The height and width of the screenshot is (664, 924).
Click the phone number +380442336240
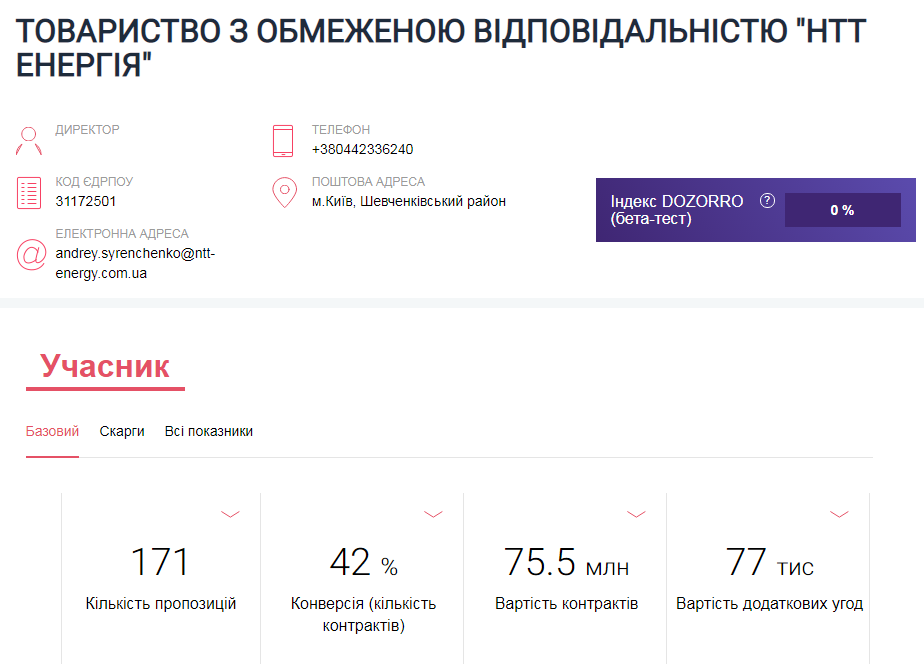362,150
